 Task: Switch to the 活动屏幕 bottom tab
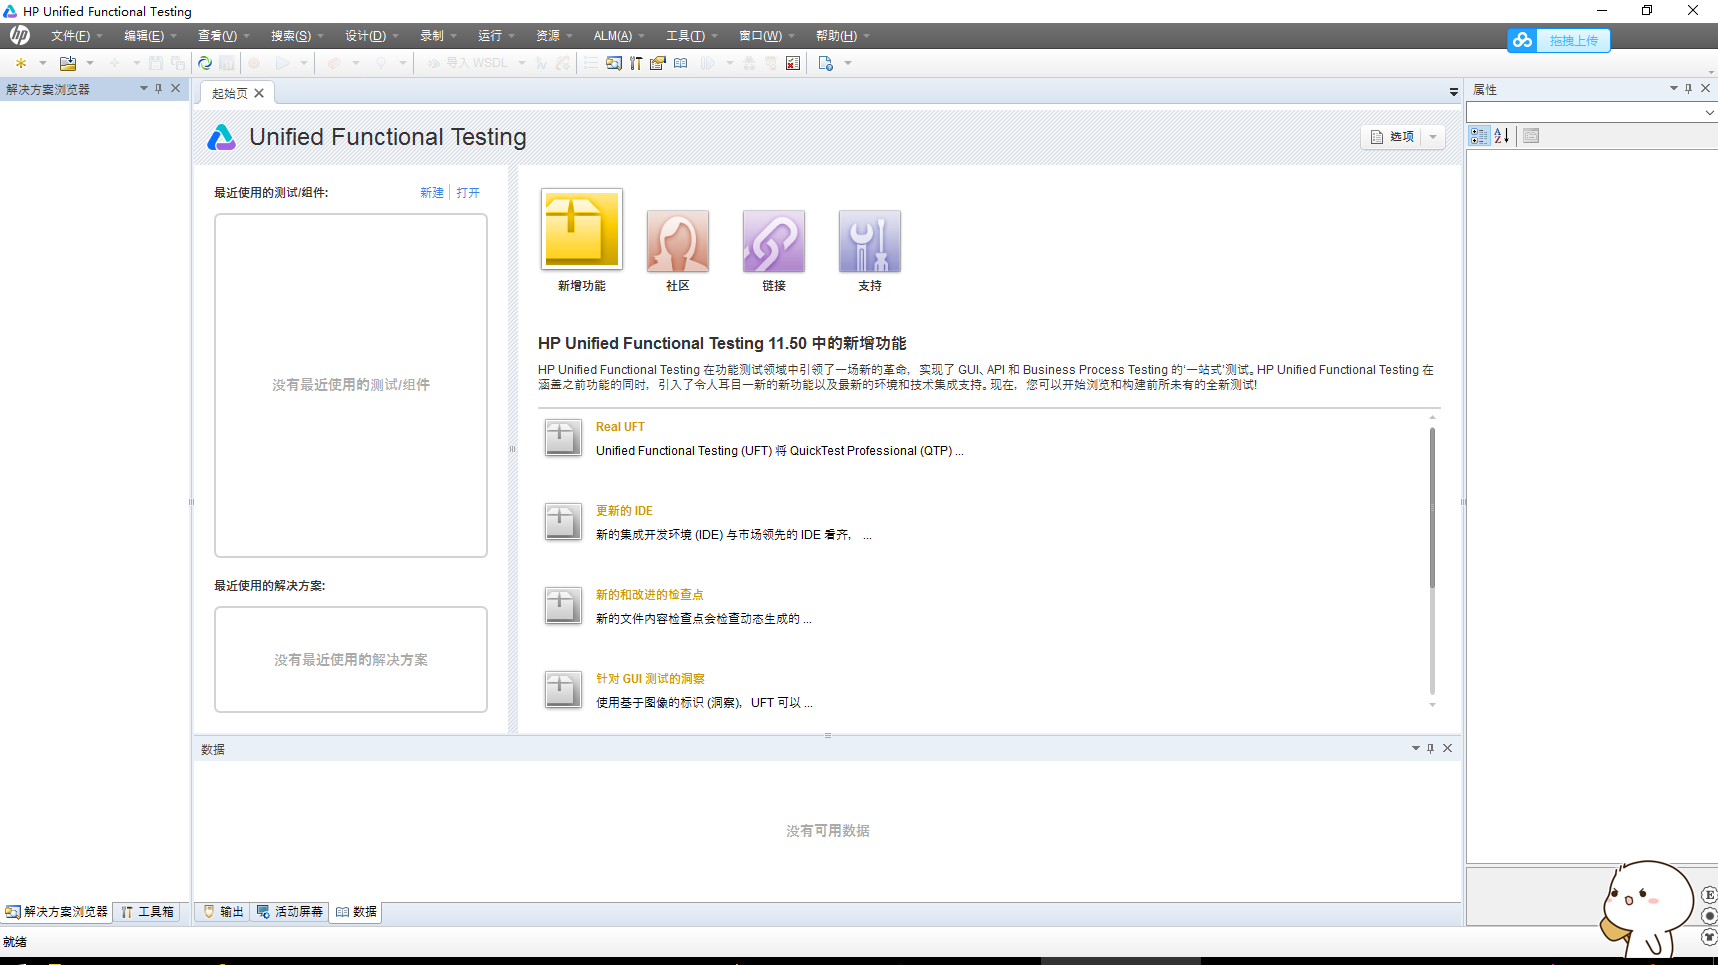290,912
